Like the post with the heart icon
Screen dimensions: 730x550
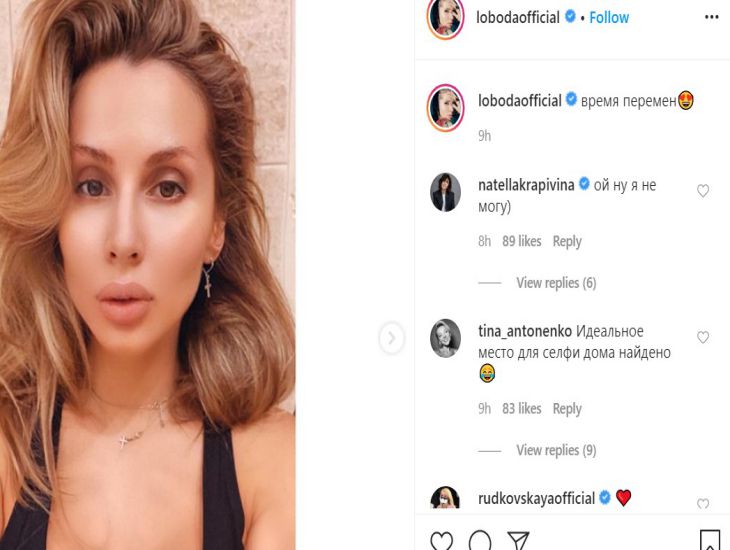click(440, 542)
